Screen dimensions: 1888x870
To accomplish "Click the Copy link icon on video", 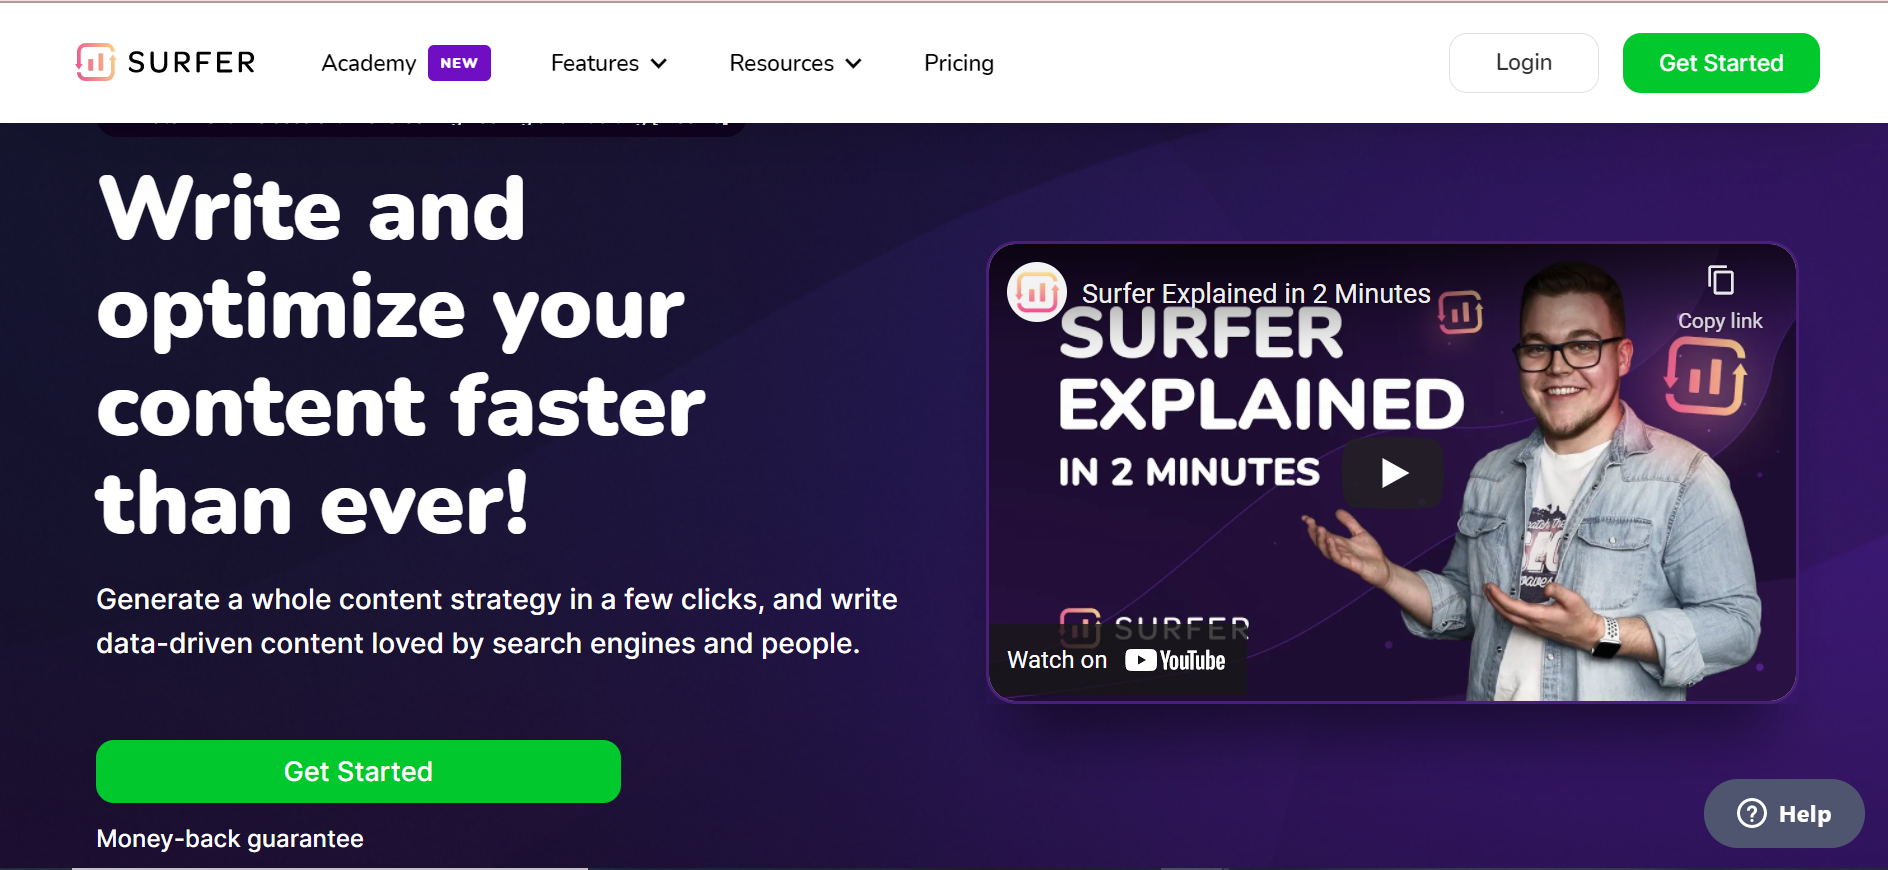I will click(x=1720, y=281).
